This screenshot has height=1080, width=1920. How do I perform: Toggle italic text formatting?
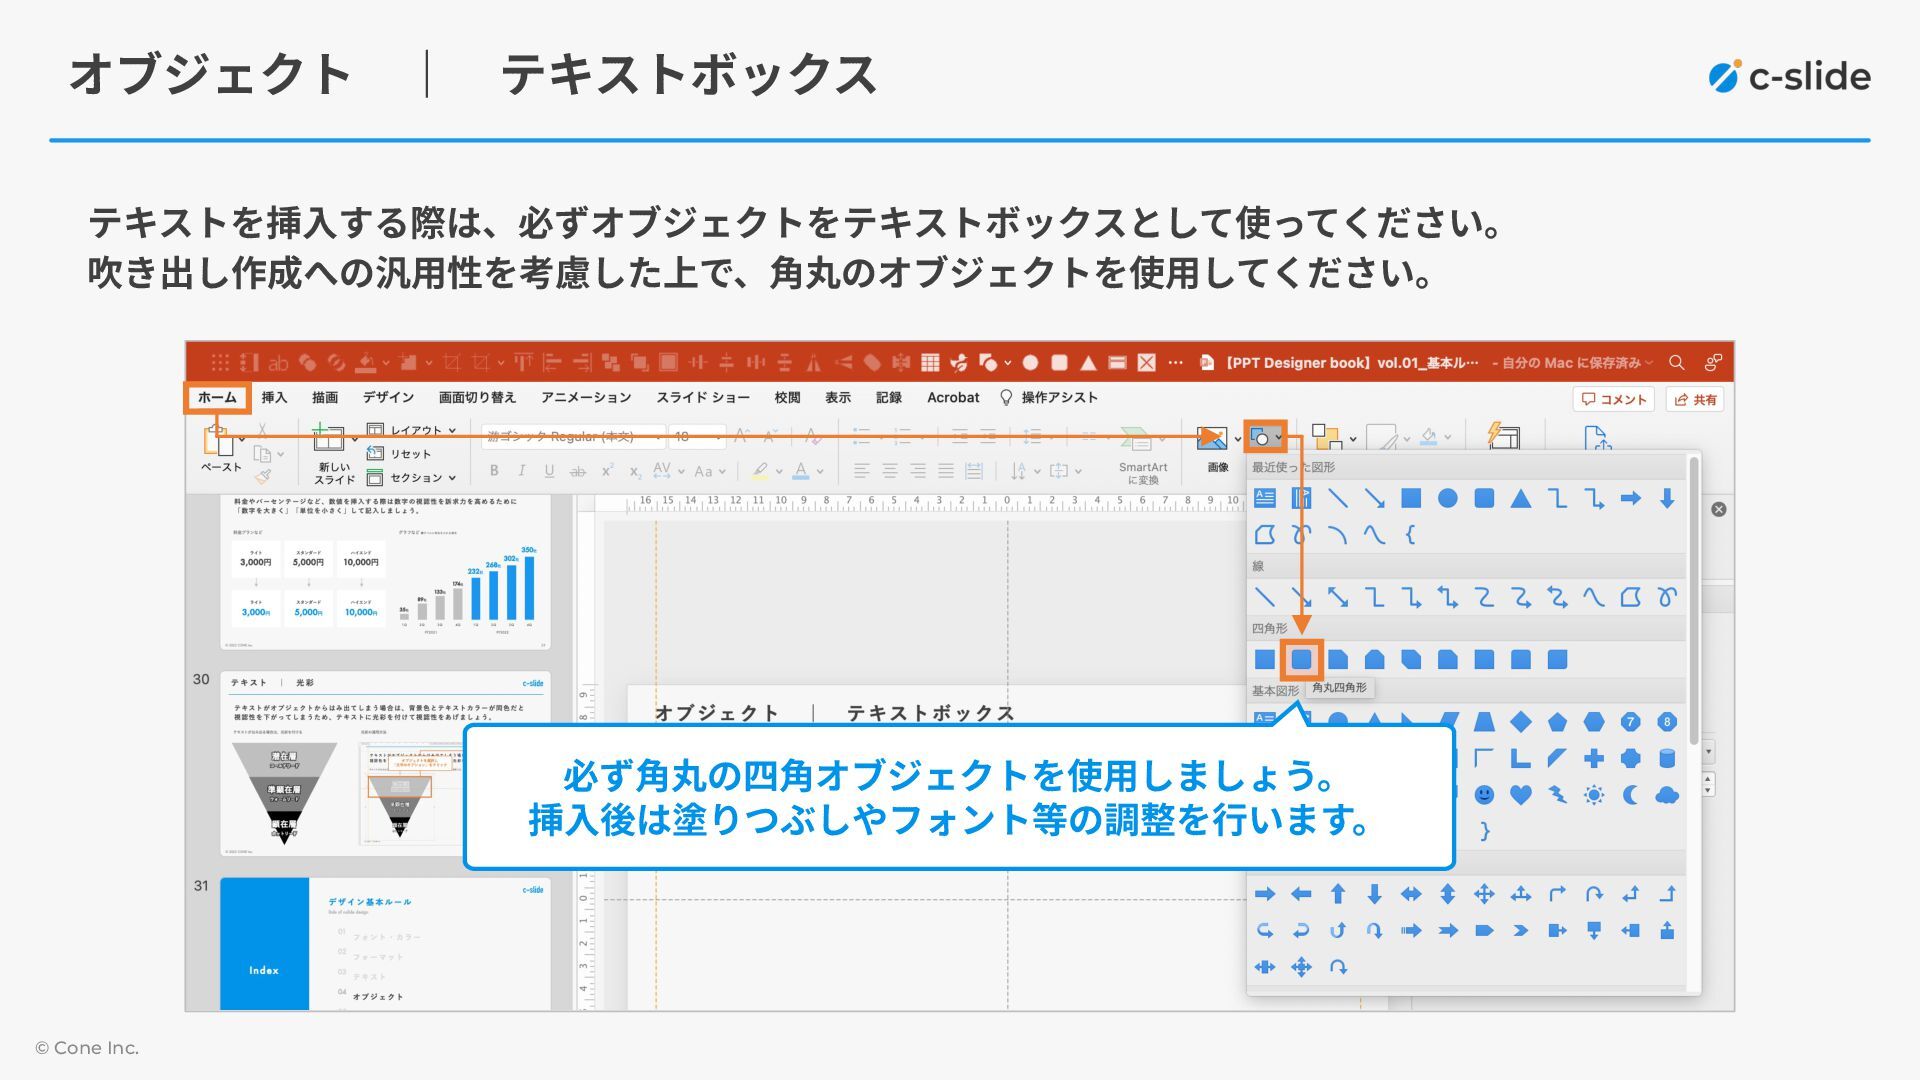click(x=521, y=471)
